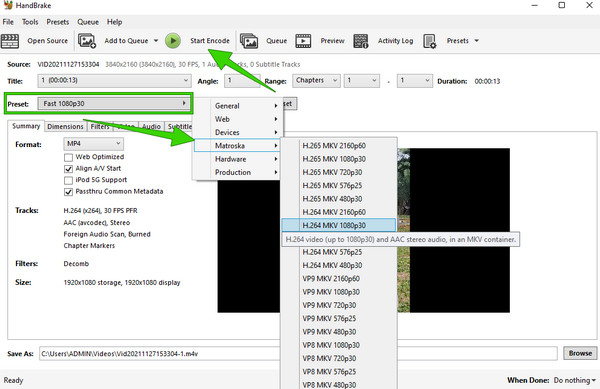Select the H.265 MKV 480p30 preset

click(339, 199)
